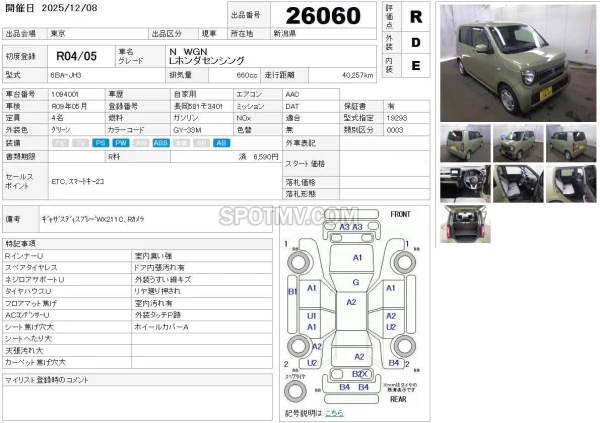600x423 pixels.
Task: View the open trunk cargo thumbnail
Action: click(x=465, y=225)
